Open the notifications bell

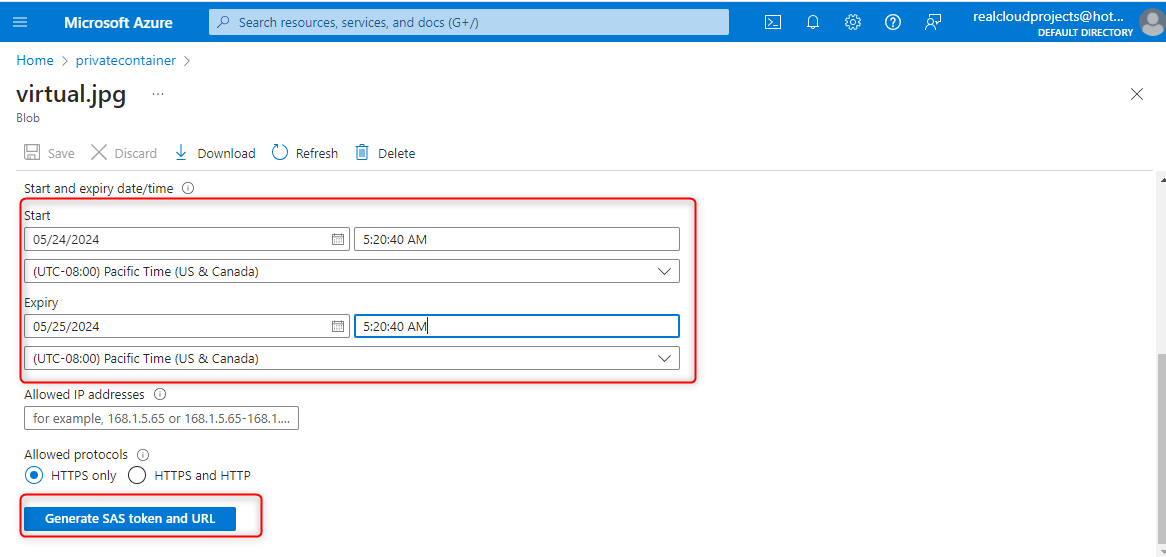pyautogui.click(x=813, y=22)
